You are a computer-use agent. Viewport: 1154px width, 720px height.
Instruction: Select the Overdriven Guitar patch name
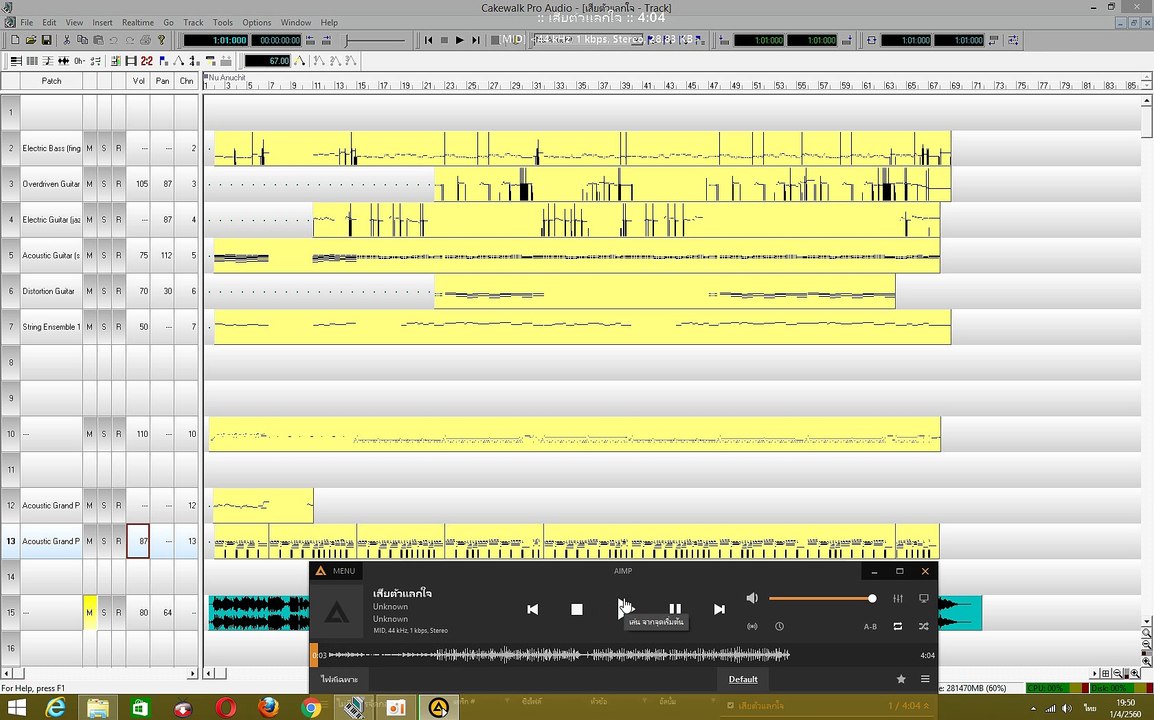pyautogui.click(x=51, y=184)
